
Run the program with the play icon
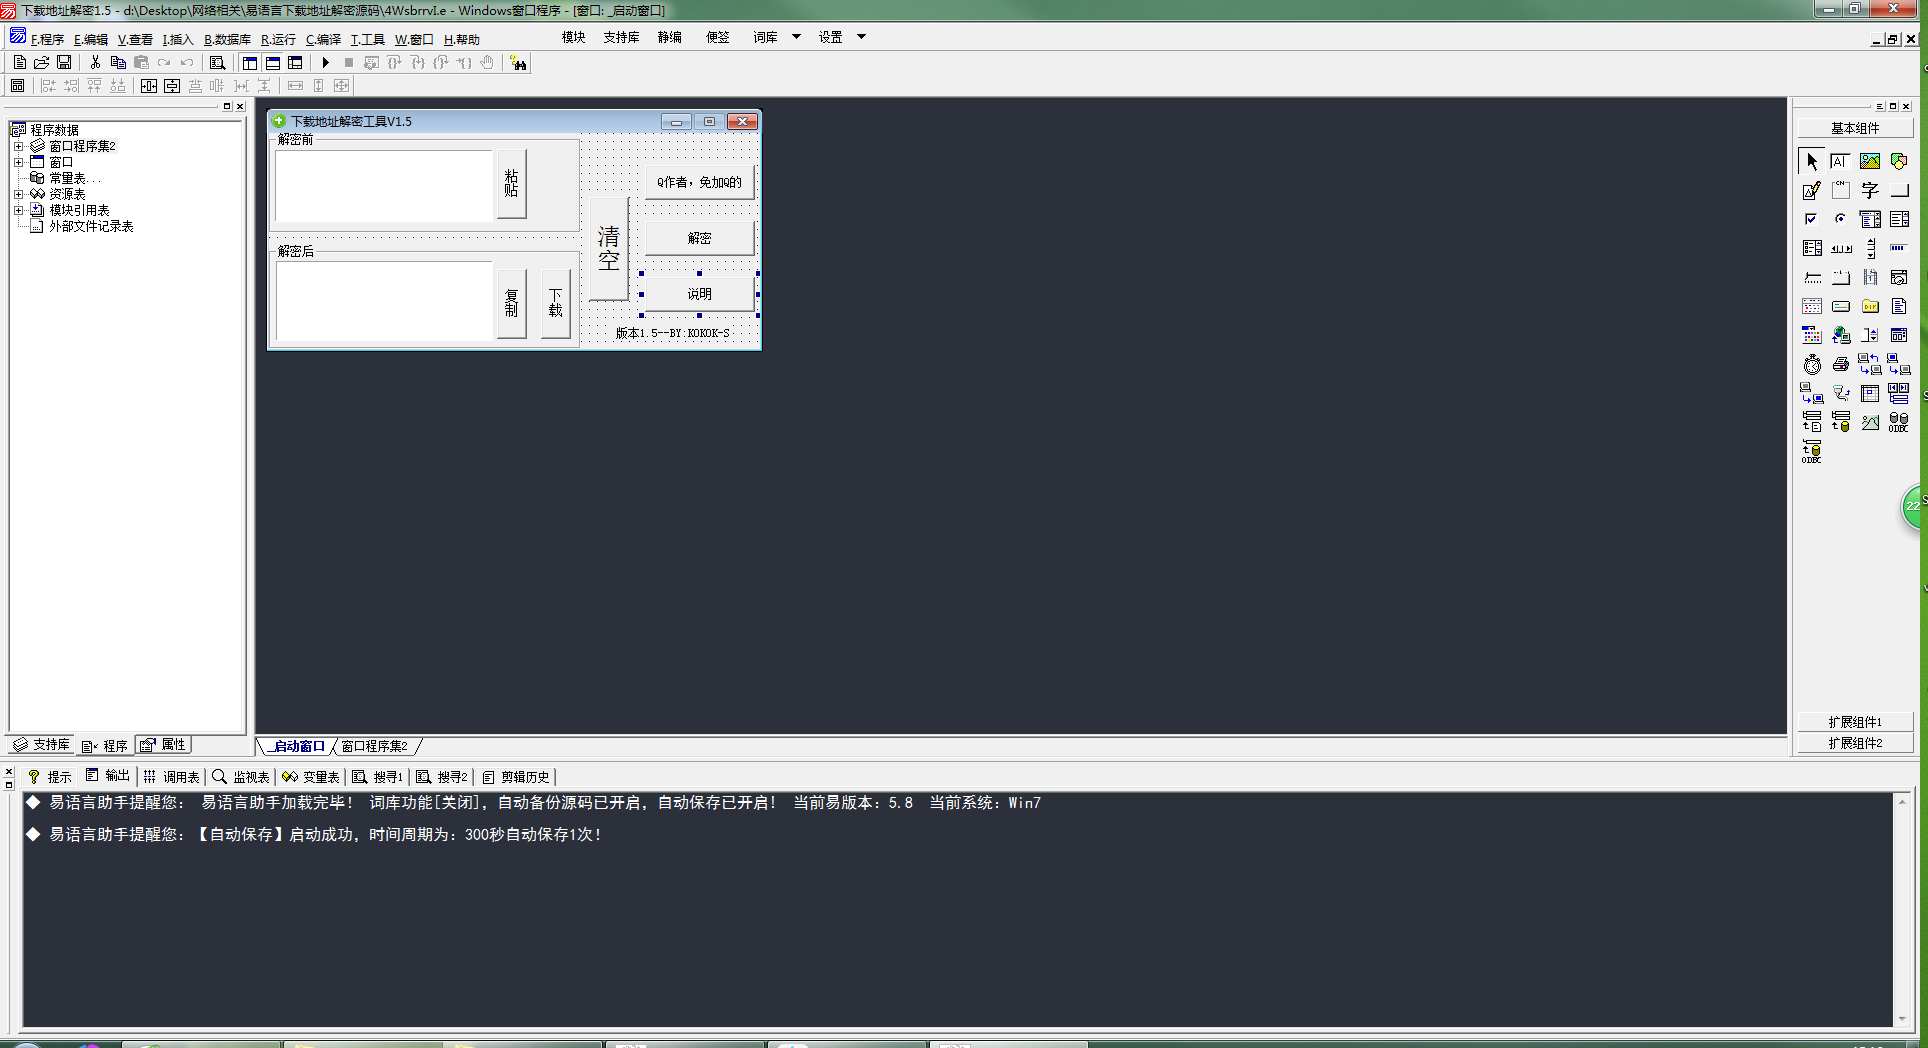pos(326,62)
